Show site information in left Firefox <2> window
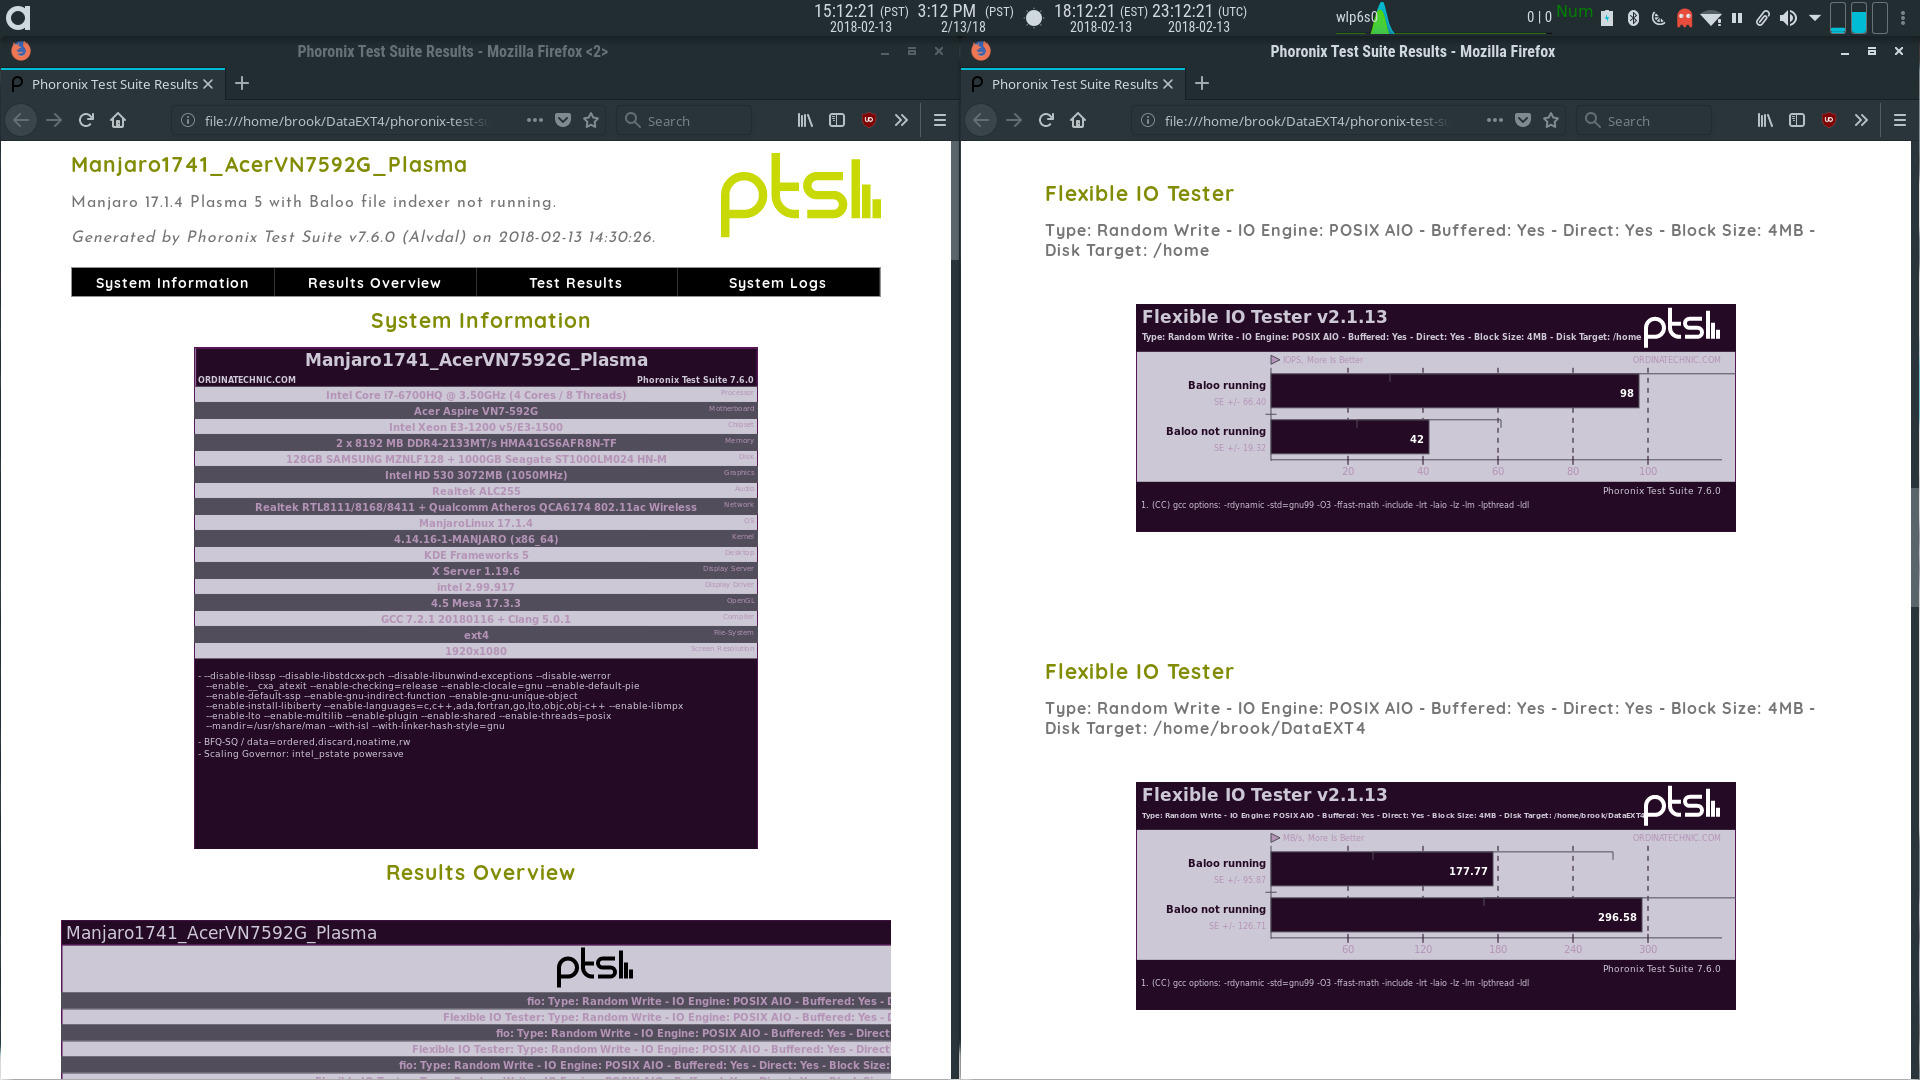 pos(187,120)
